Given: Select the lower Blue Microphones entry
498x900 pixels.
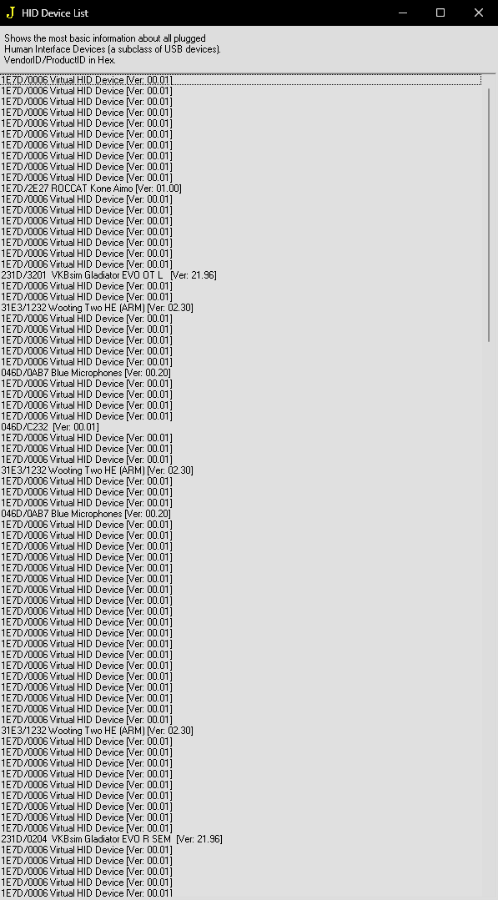Looking at the screenshot, I should 85,514.
